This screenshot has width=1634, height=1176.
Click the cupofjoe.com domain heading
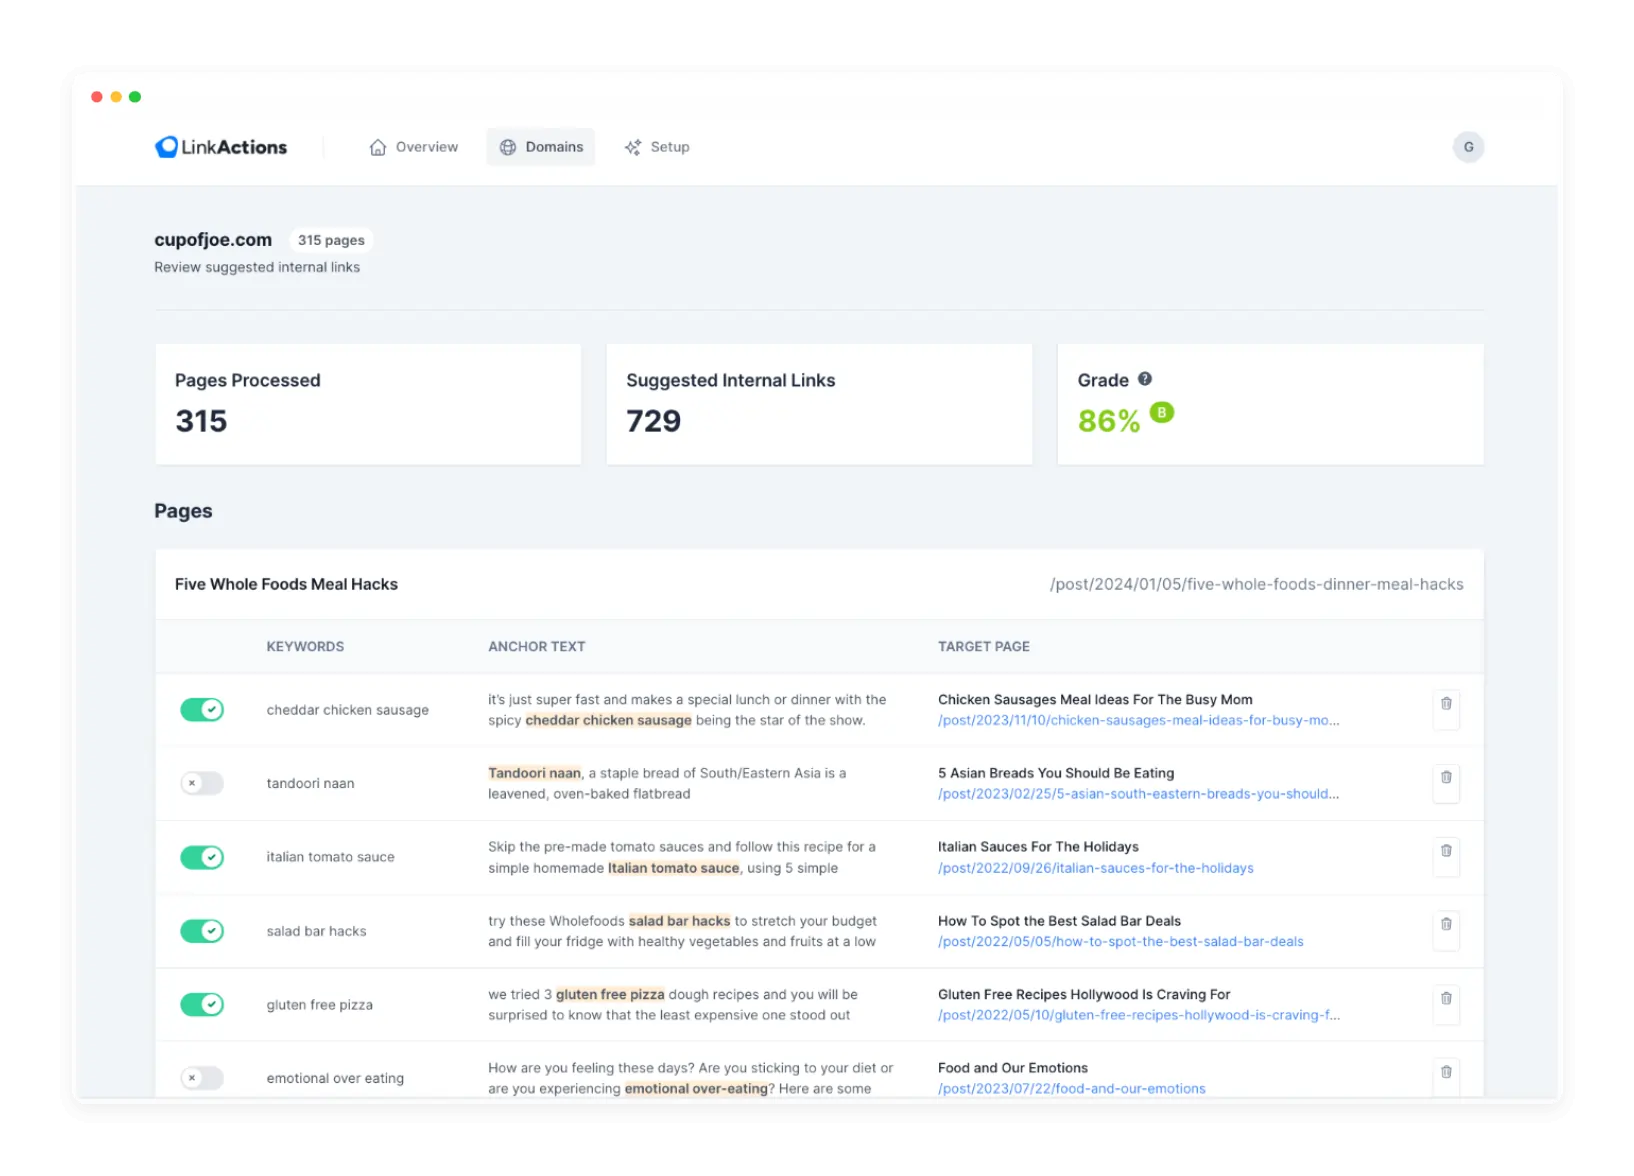click(213, 240)
